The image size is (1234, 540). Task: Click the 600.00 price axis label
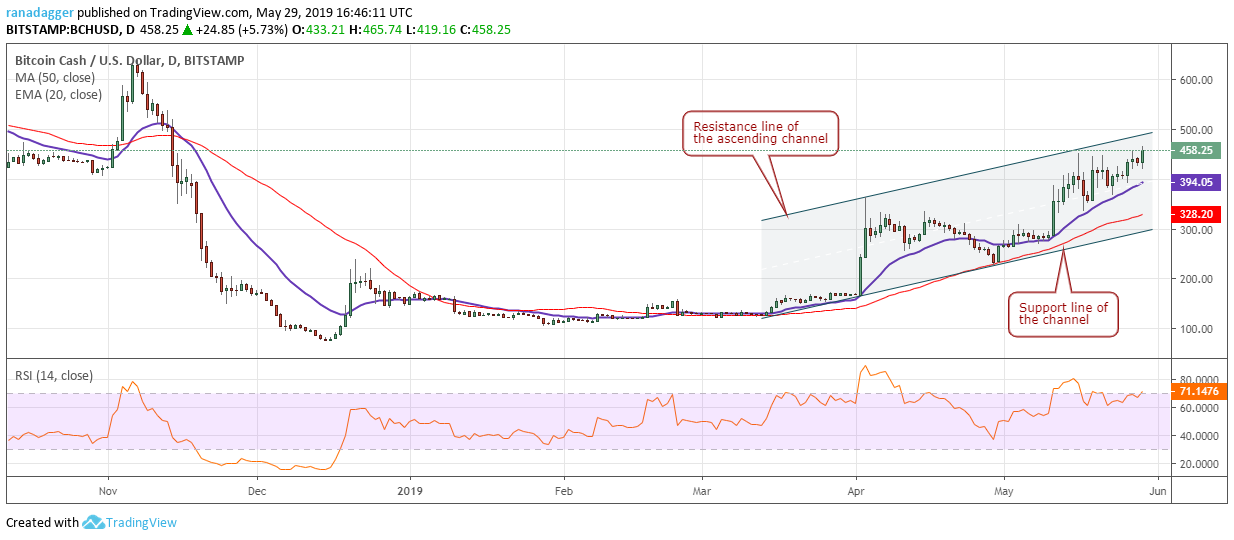coord(1195,80)
